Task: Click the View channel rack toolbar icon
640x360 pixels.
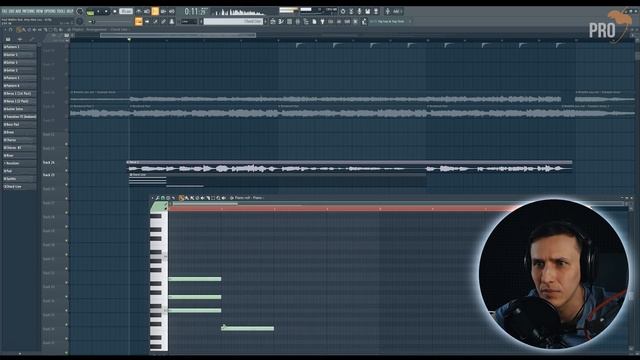Action: click(x=289, y=21)
